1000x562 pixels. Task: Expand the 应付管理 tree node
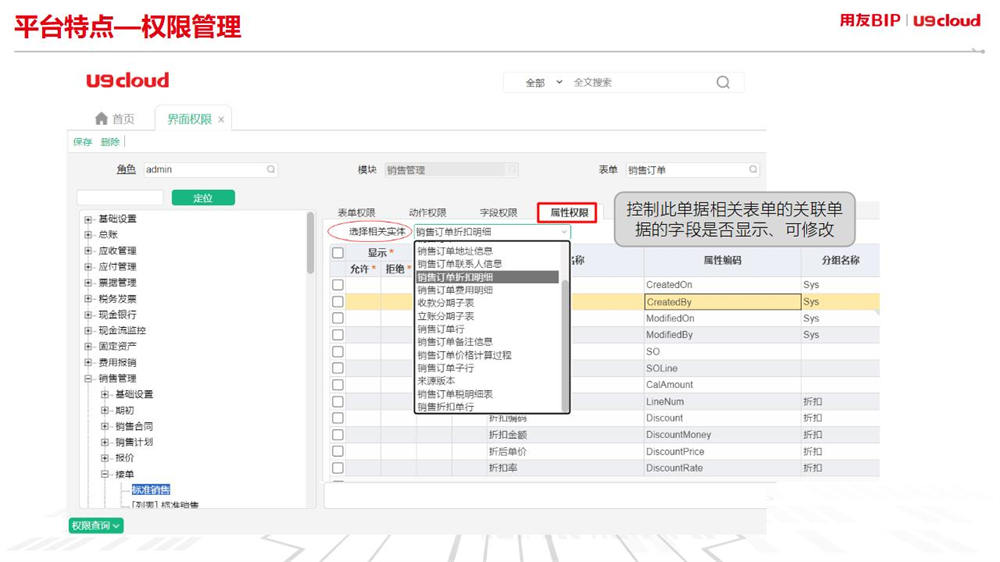click(88, 267)
